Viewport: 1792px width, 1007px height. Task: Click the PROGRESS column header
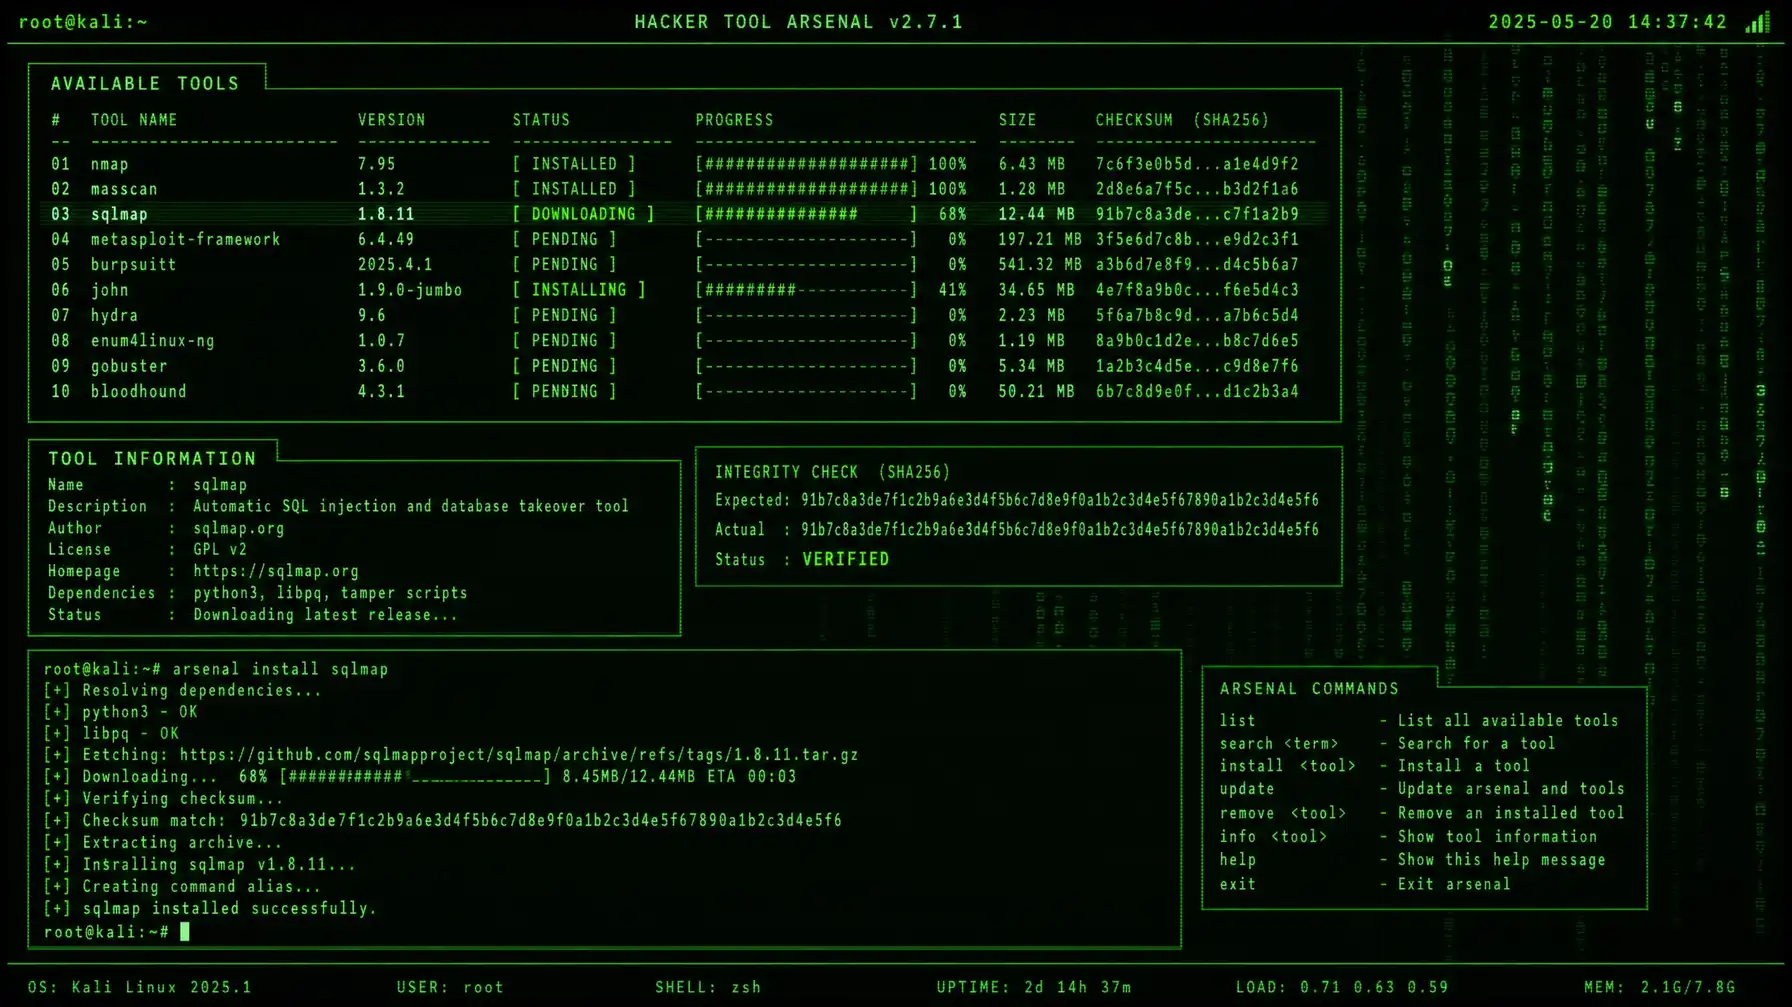[x=735, y=120]
